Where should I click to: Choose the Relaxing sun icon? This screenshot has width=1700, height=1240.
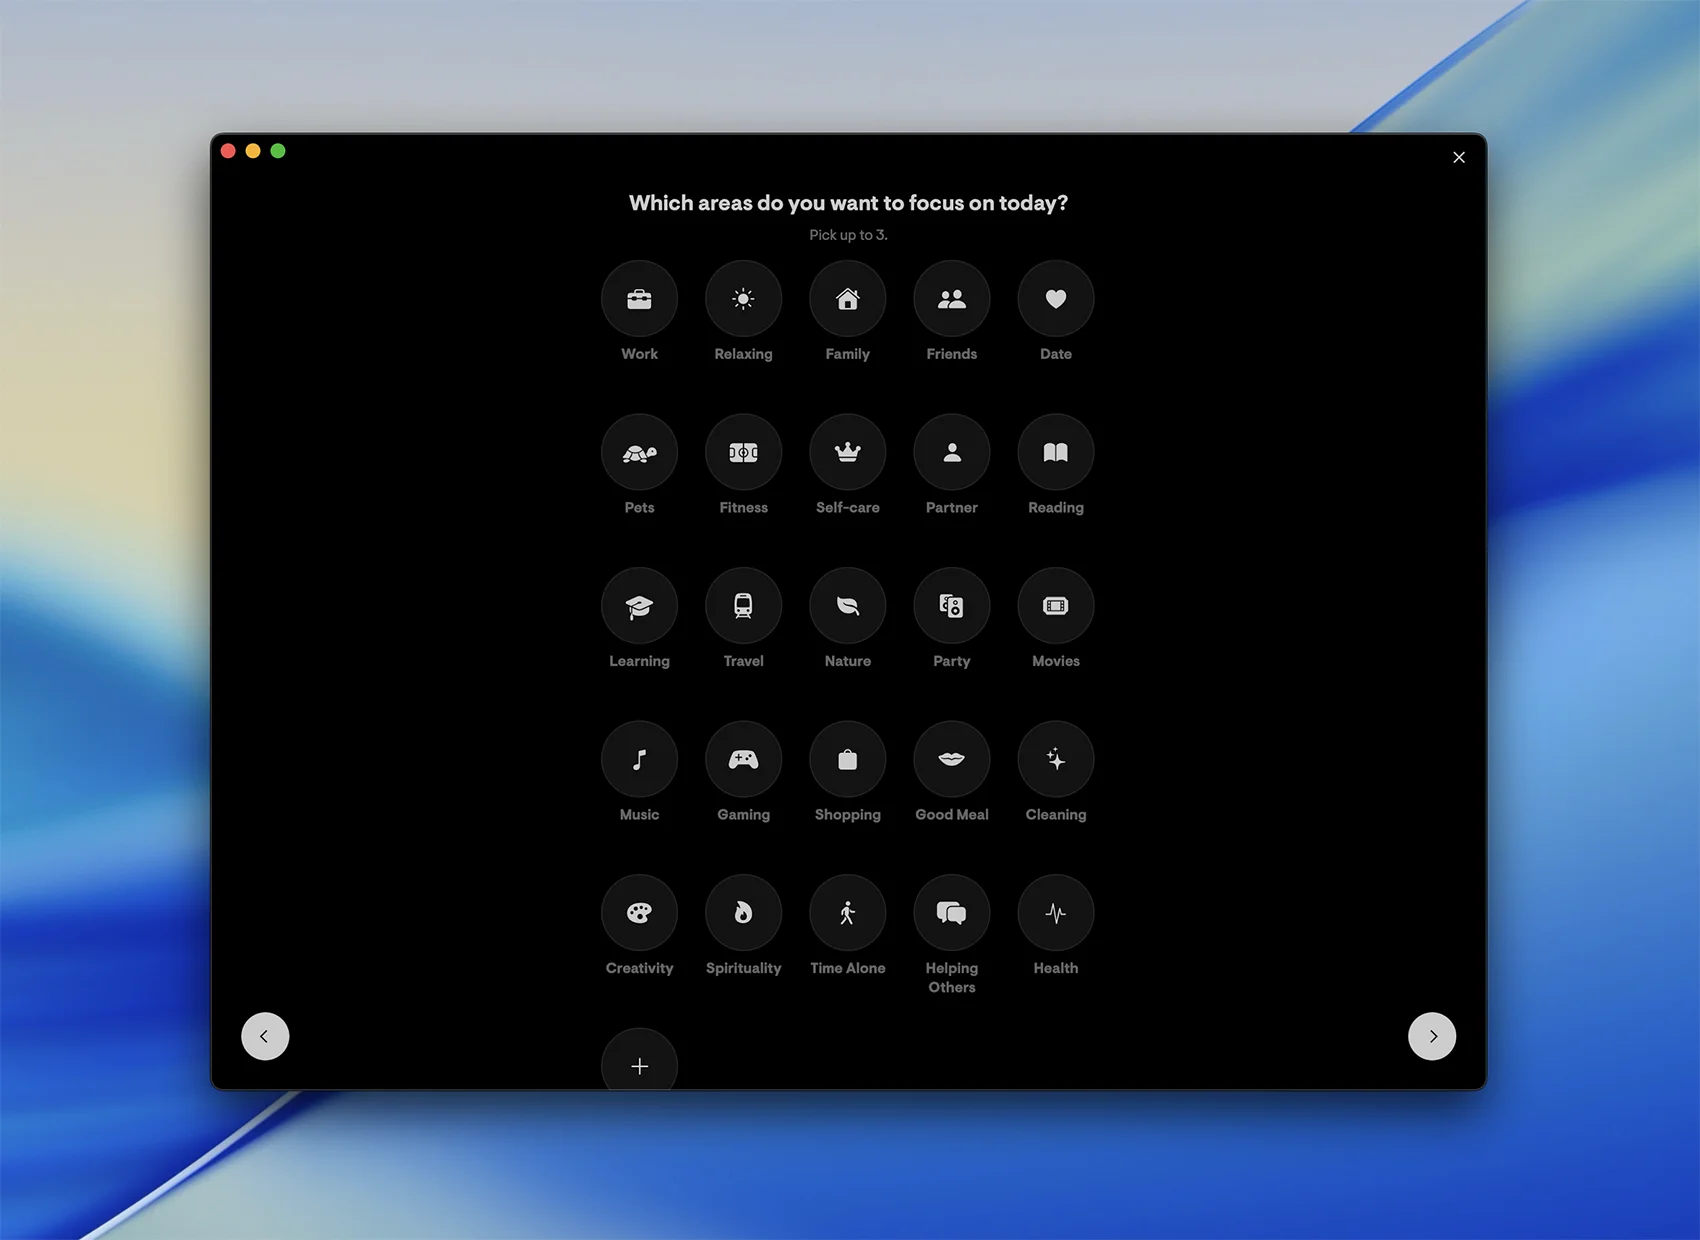[743, 299]
